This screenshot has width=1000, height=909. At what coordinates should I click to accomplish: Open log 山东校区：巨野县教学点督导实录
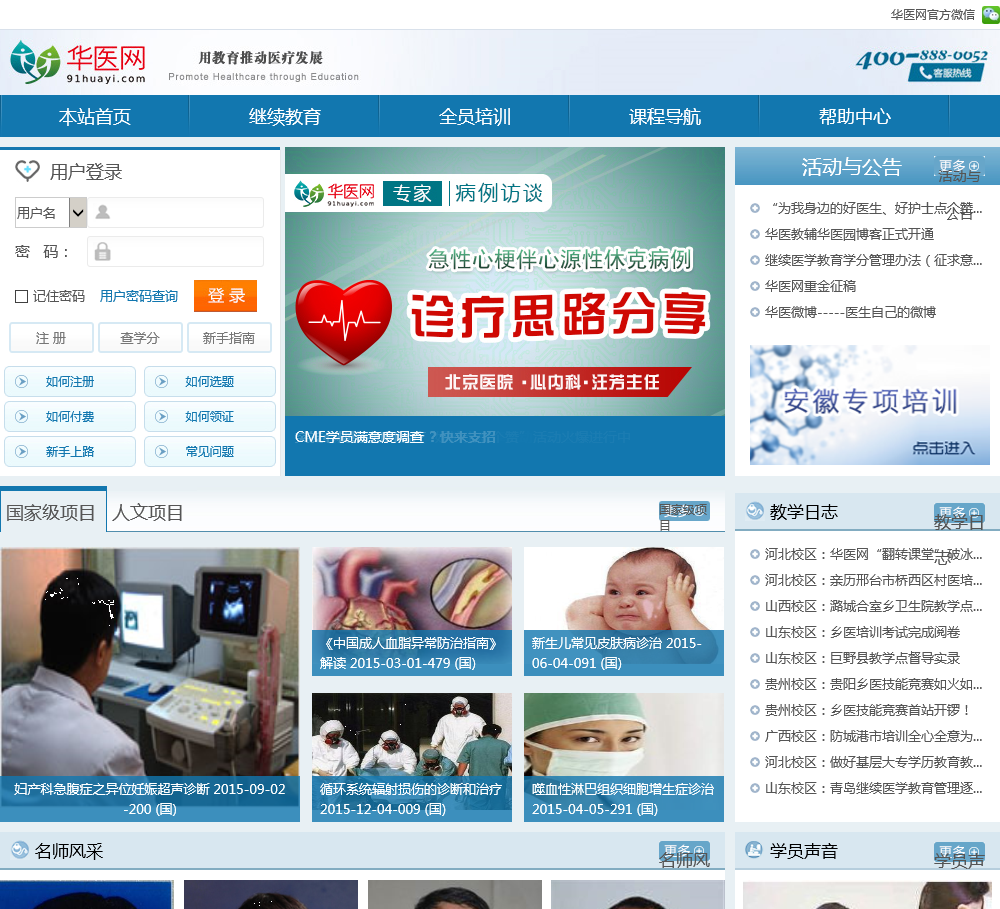862,658
